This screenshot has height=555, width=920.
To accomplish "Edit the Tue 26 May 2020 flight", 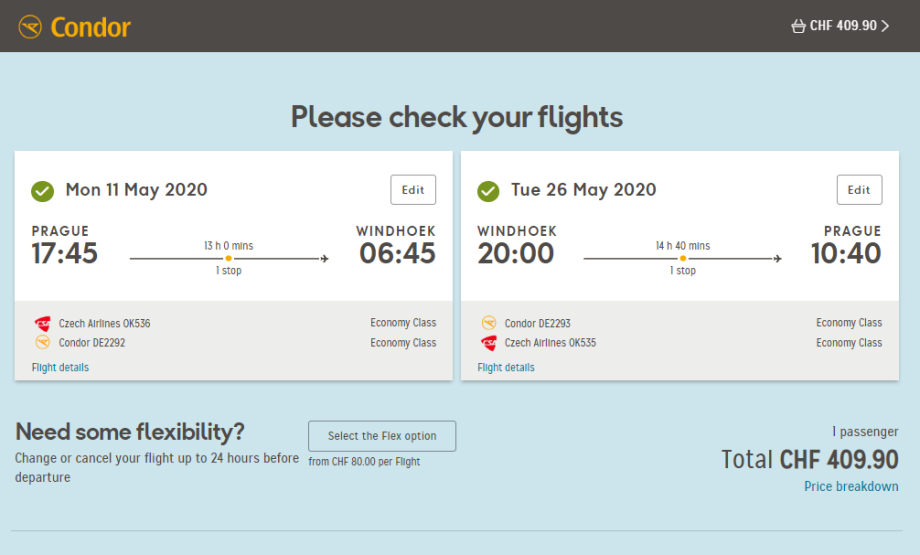I will tap(859, 190).
